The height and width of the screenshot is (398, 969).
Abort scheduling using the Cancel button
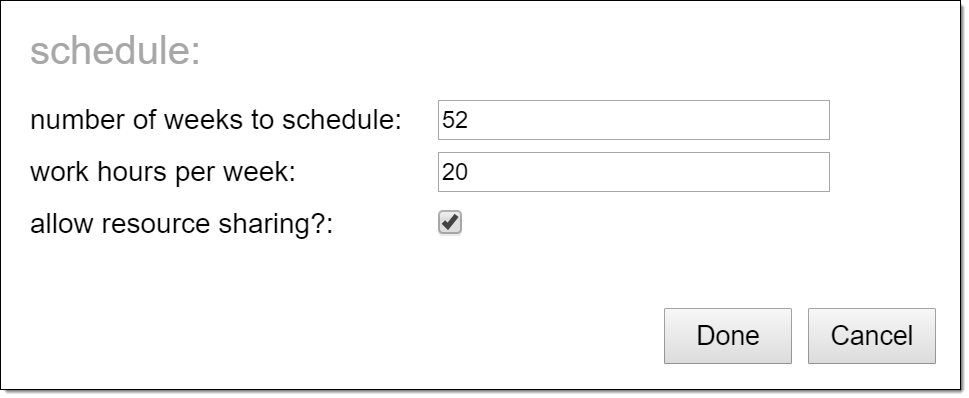tap(871, 336)
